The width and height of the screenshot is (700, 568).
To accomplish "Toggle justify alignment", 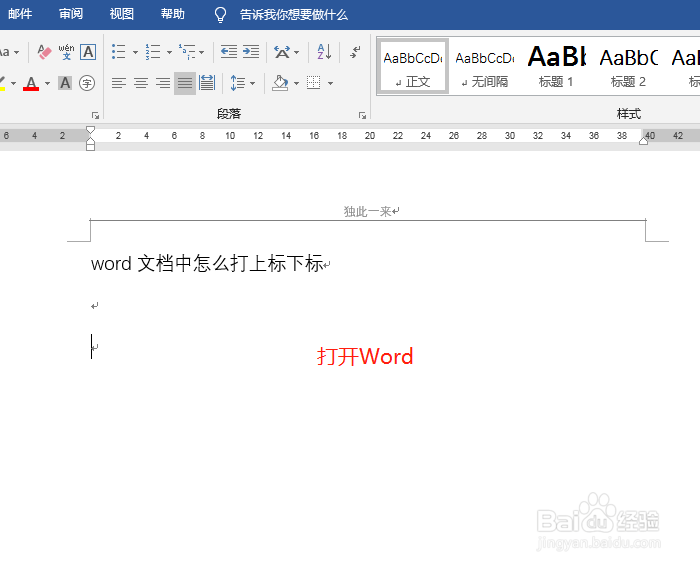I will (x=185, y=83).
